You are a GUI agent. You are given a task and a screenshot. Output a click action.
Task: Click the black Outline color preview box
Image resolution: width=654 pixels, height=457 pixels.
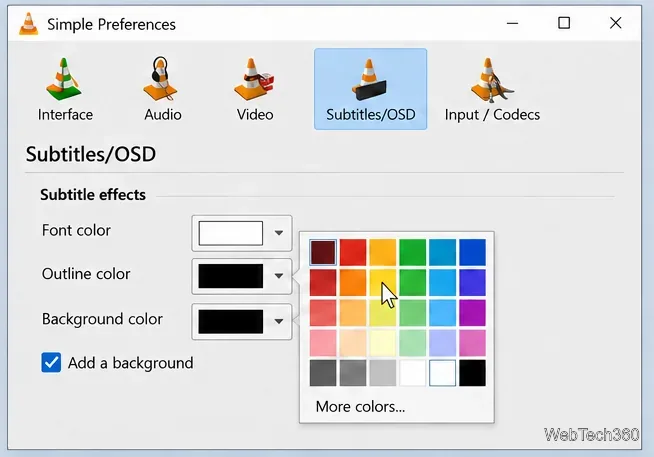(231, 276)
